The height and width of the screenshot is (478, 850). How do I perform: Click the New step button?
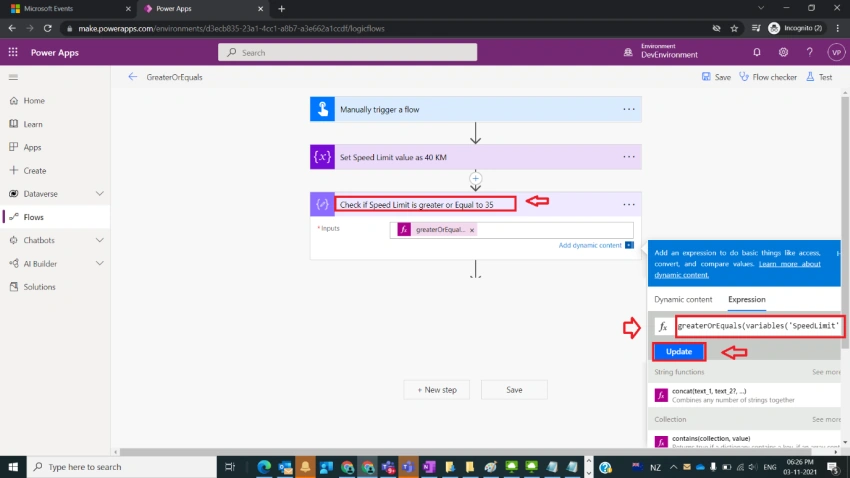436,390
